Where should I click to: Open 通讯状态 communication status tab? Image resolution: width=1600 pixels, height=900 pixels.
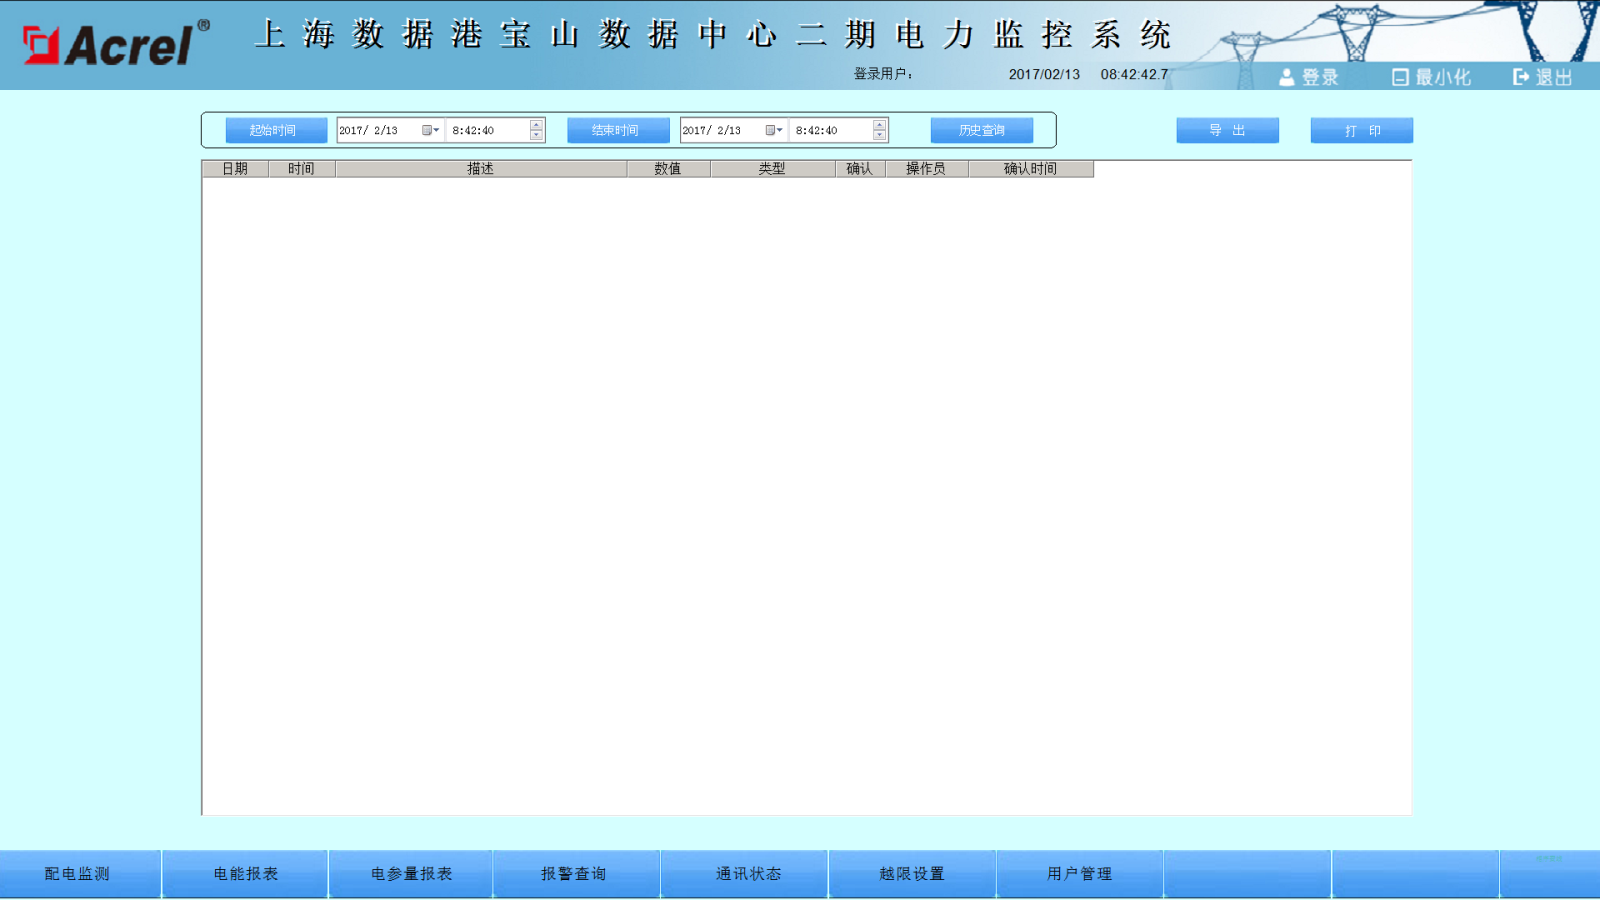pyautogui.click(x=748, y=873)
